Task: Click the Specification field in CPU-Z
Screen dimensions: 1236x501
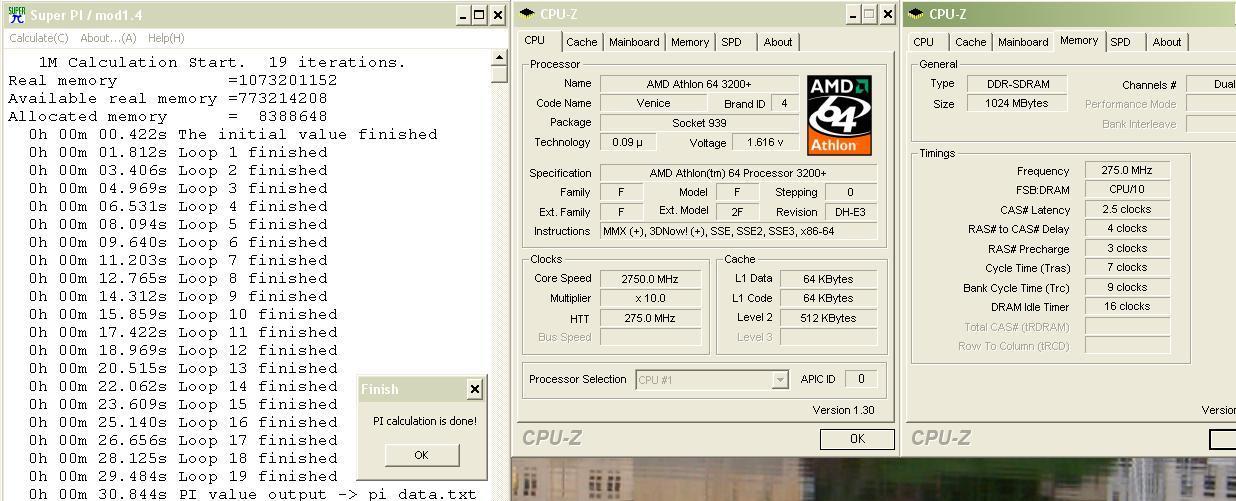Action: coord(739,173)
